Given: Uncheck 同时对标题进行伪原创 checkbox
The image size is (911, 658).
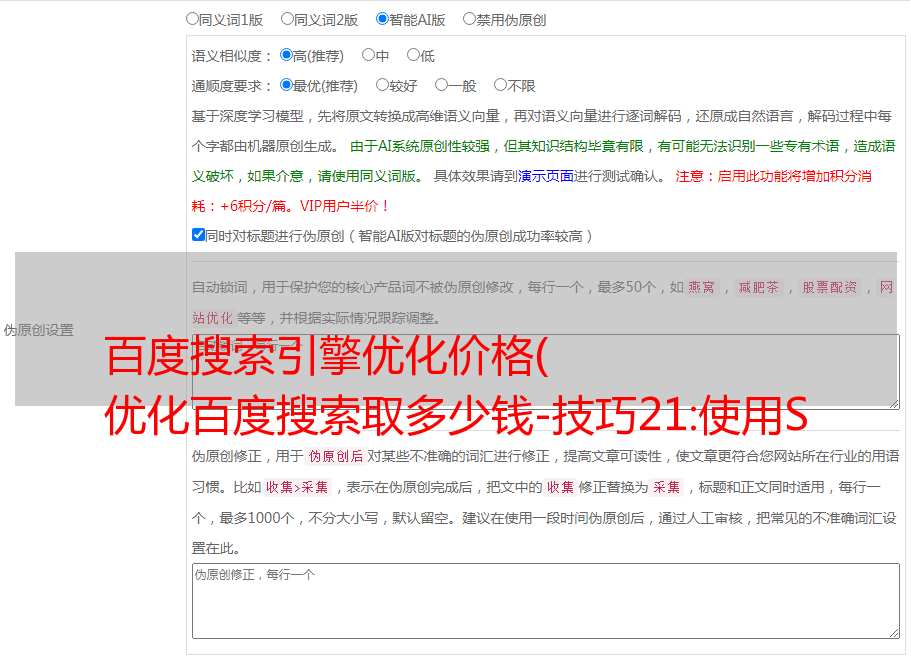Looking at the screenshot, I should (x=198, y=235).
